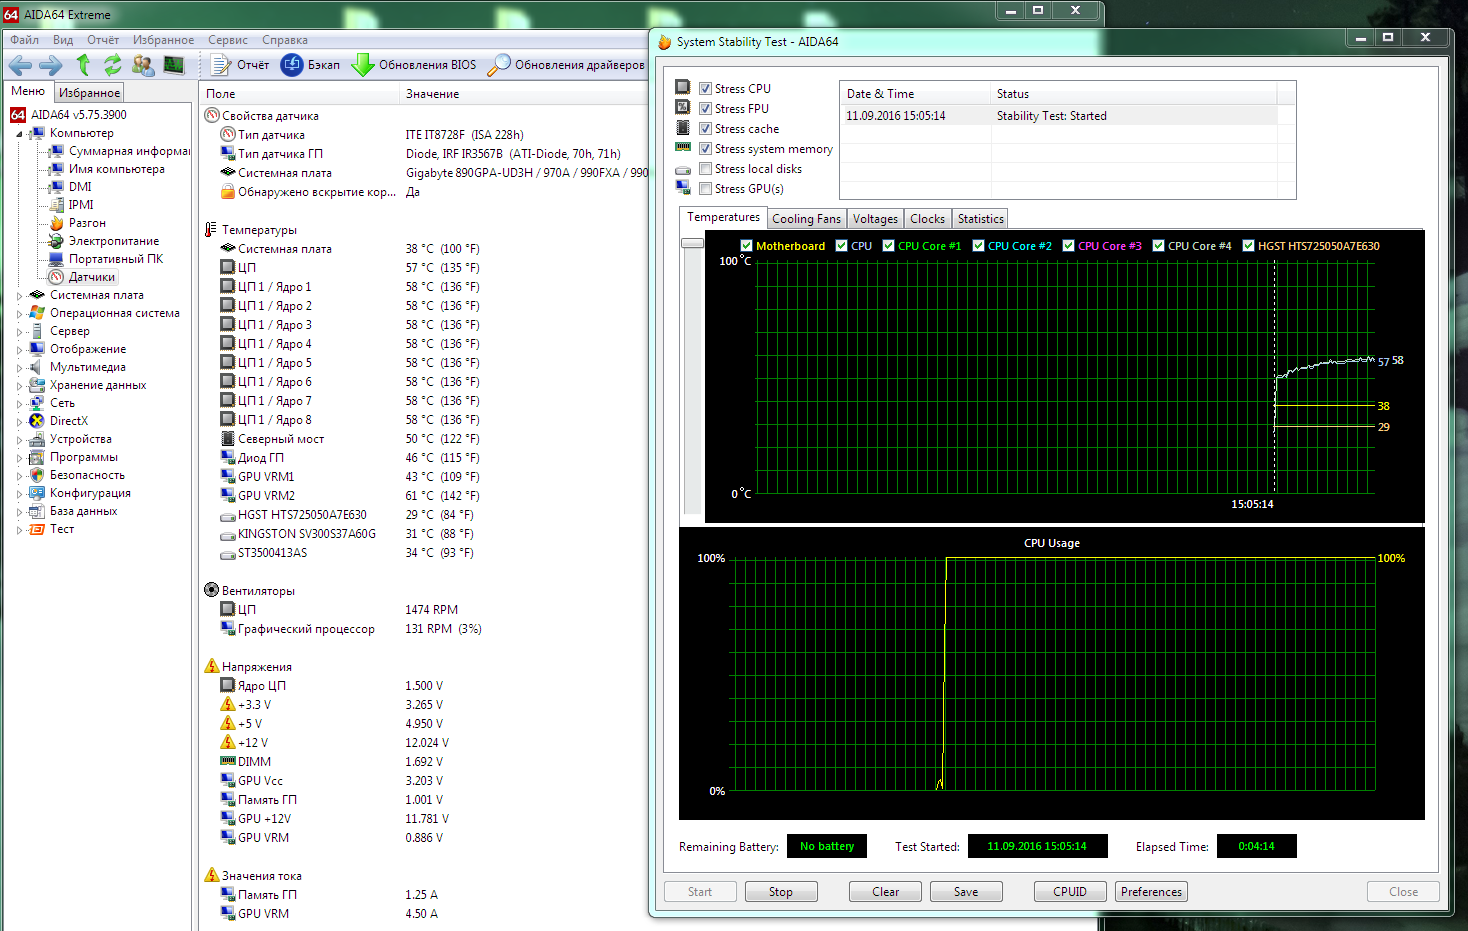
Task: Select the Тест icon in tree
Action: (37, 529)
